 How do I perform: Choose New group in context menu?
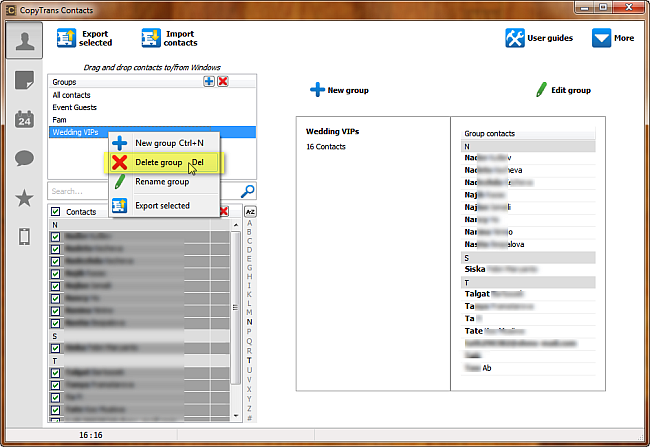click(x=164, y=143)
